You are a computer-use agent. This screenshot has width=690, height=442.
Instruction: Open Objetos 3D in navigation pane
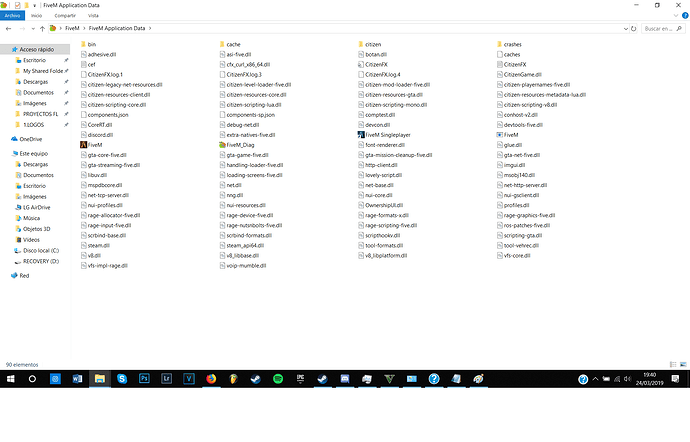pos(36,229)
